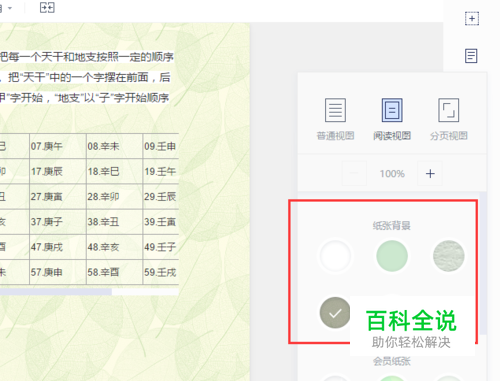Click the document view icon in sidebar
500x381 pixels.
click(471, 56)
